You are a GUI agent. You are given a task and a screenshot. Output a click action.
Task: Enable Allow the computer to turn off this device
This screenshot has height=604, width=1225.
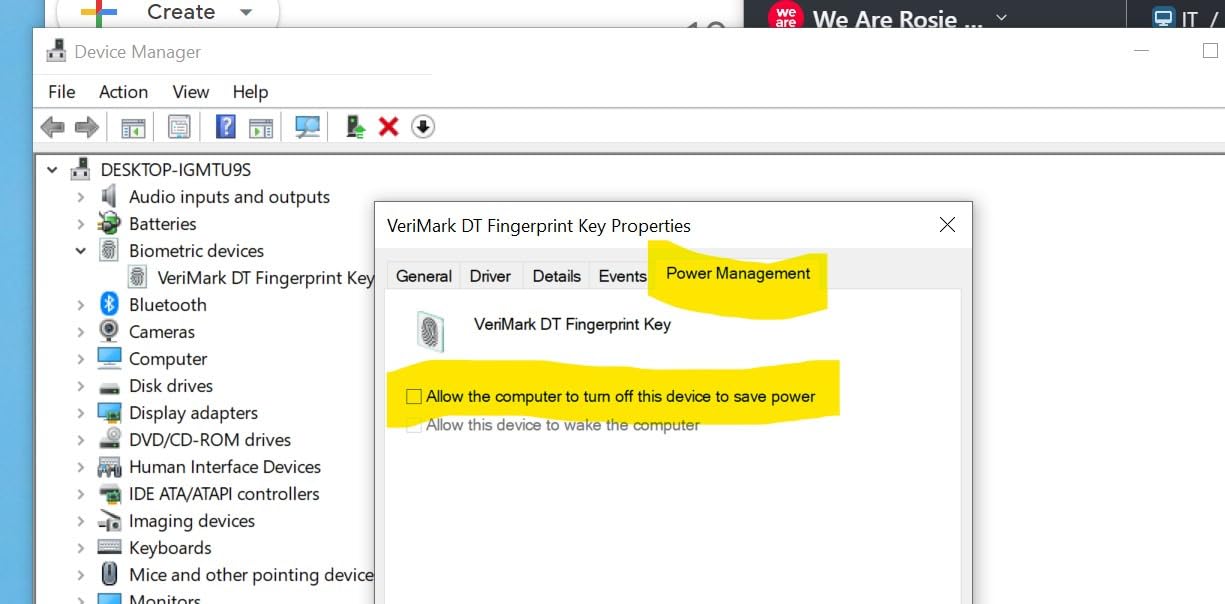[414, 397]
